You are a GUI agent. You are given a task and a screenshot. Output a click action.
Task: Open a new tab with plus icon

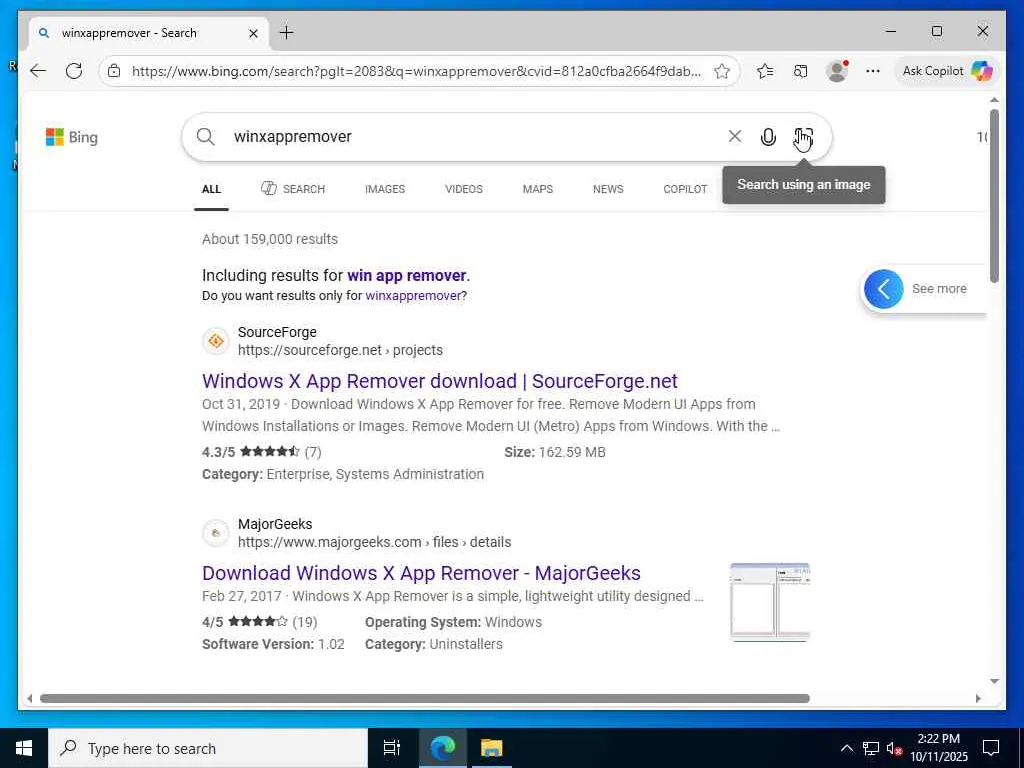coord(287,33)
